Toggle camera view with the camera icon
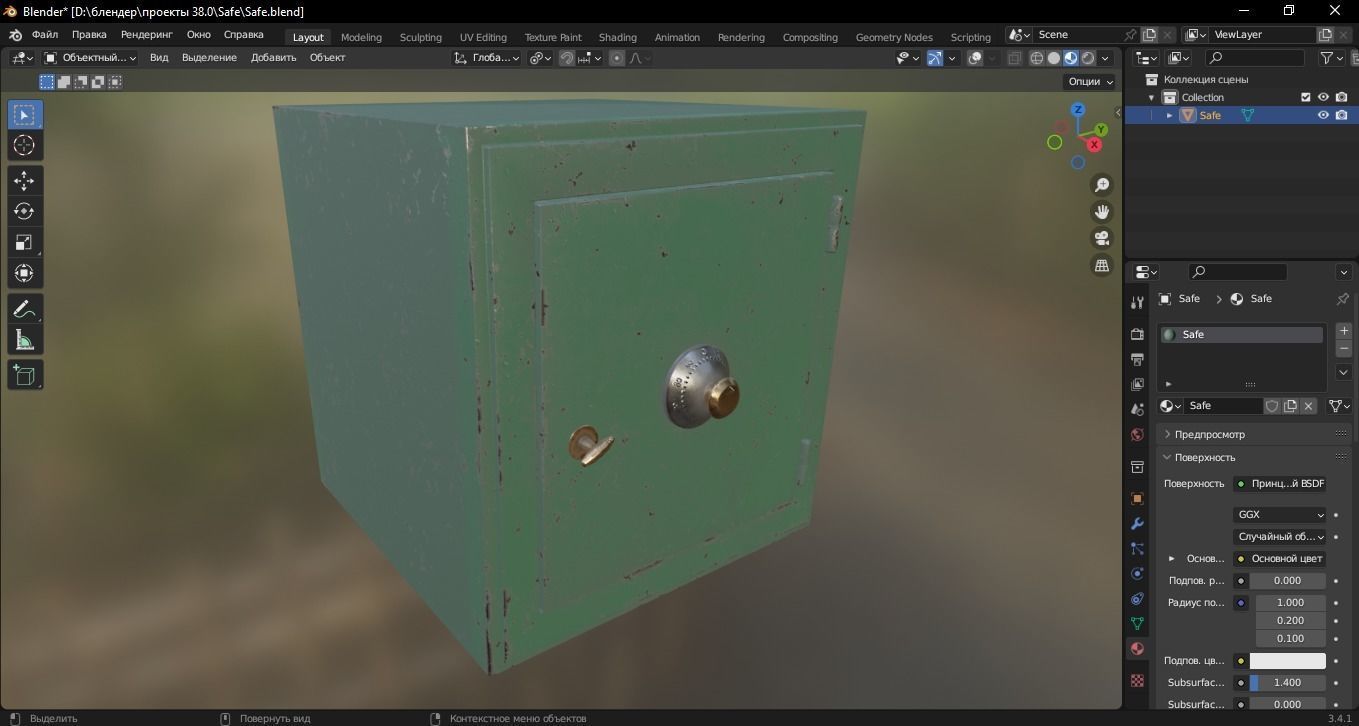This screenshot has height=726, width=1359. click(1102, 239)
